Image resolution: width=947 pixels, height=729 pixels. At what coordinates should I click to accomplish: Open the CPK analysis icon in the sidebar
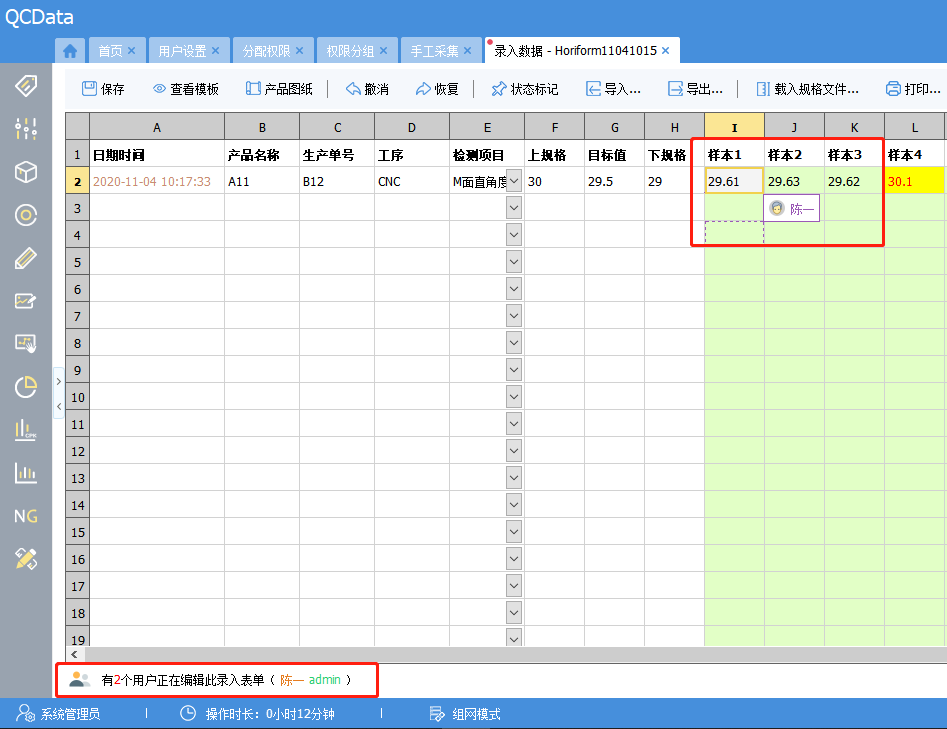[x=25, y=431]
